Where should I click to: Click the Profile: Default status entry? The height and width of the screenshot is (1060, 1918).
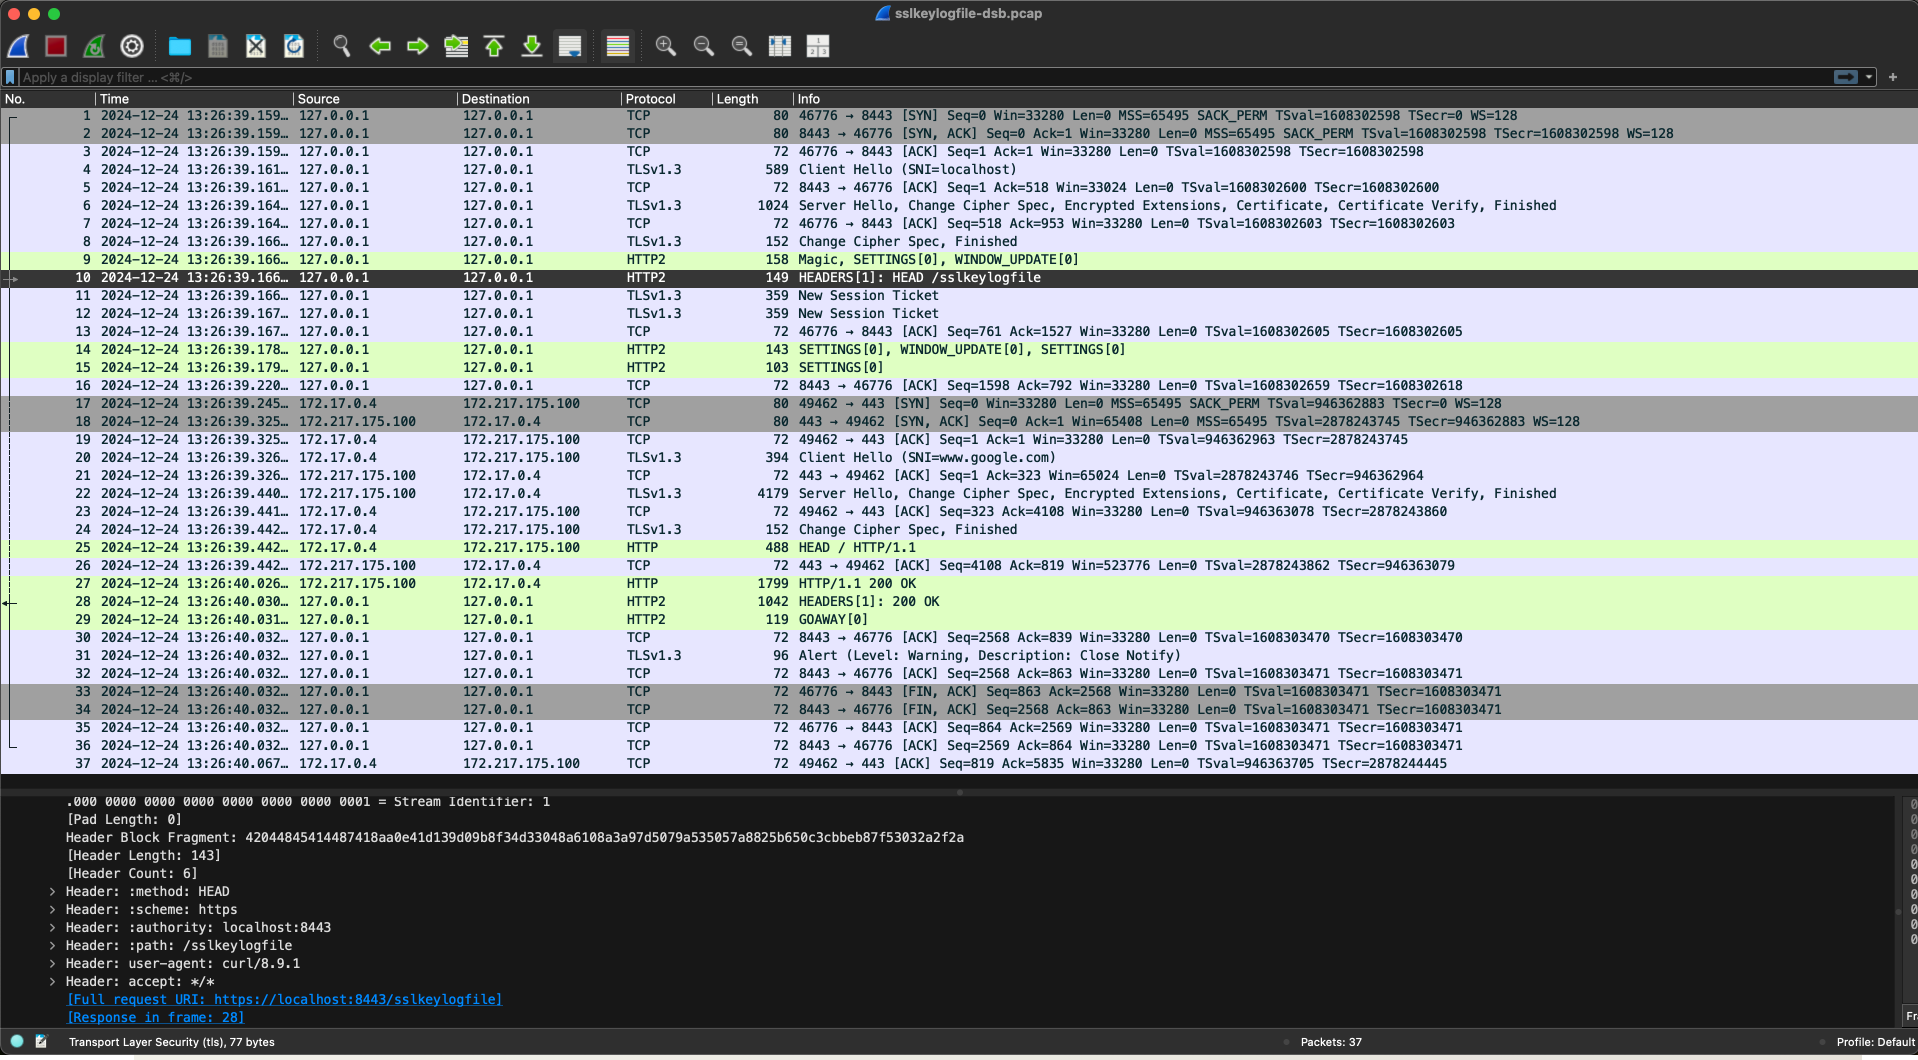(x=1875, y=1042)
